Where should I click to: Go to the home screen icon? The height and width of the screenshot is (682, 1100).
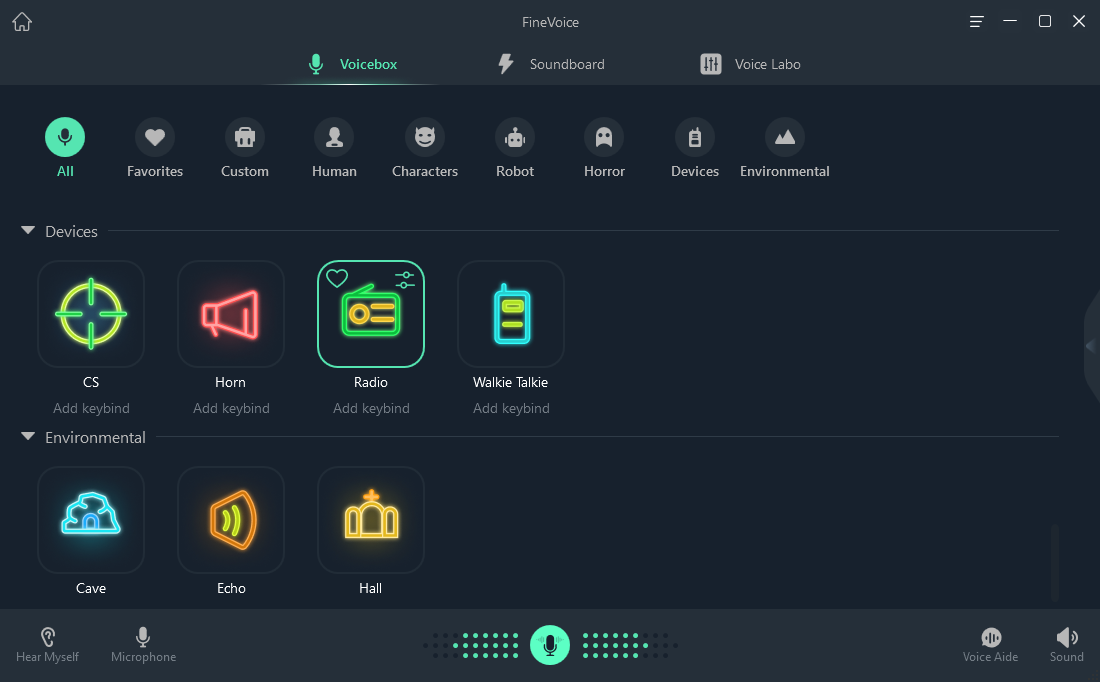tap(22, 22)
